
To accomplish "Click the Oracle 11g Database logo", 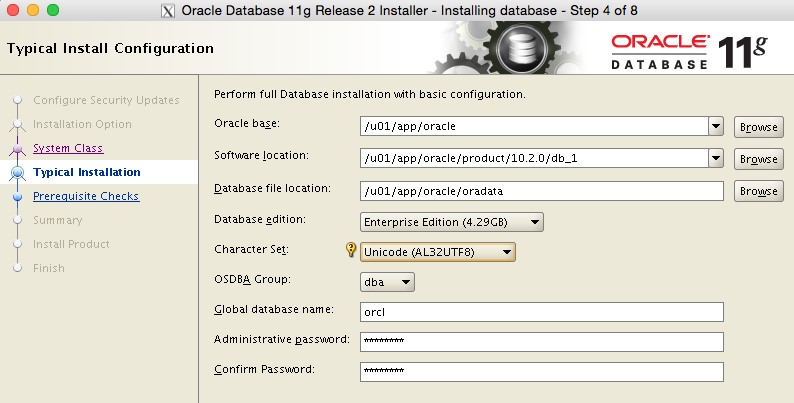I will click(690, 52).
